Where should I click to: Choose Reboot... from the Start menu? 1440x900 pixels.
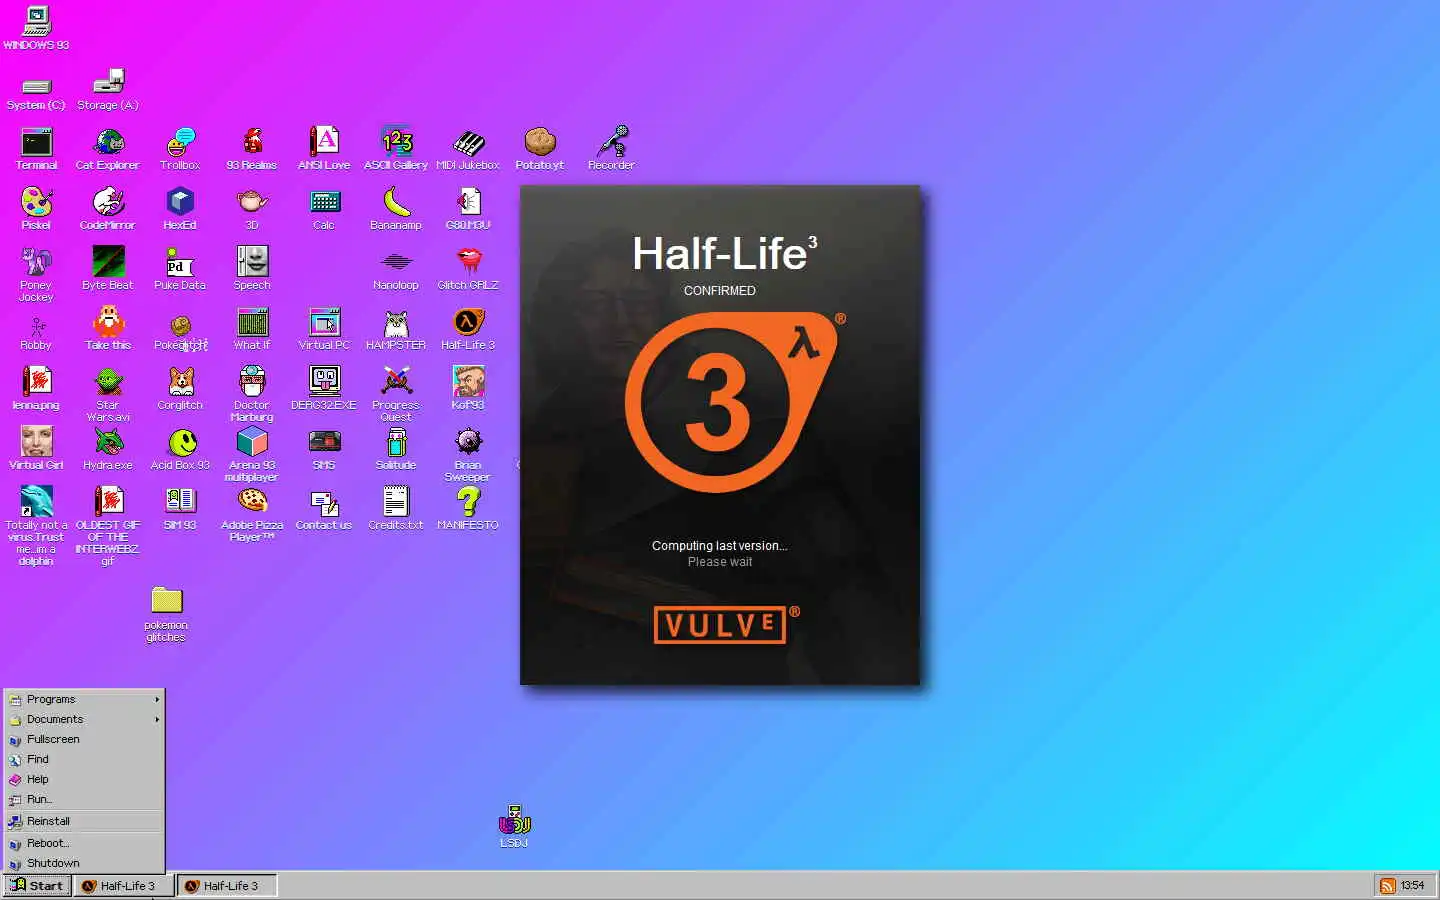[84, 843]
